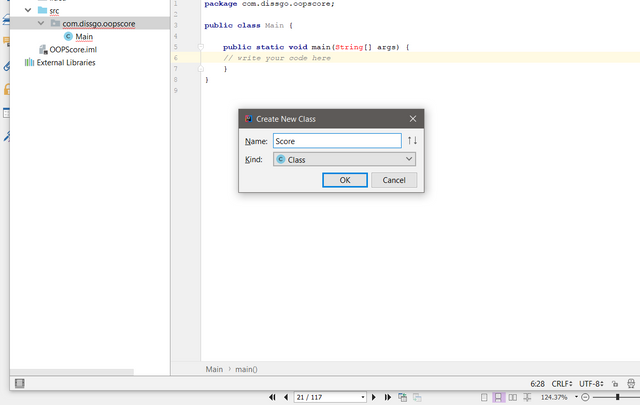Screen dimensions: 640x405
Task: Click the tool window toggle in status bar
Action: coord(20,383)
